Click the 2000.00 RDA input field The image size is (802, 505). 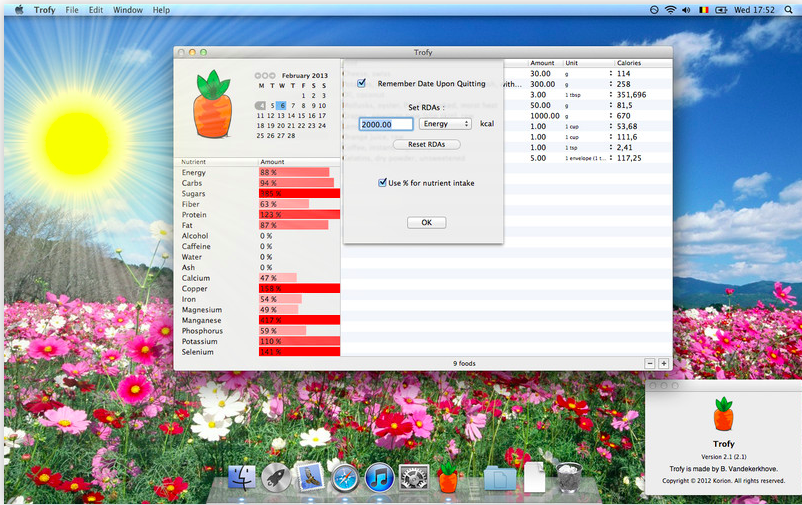[386, 124]
